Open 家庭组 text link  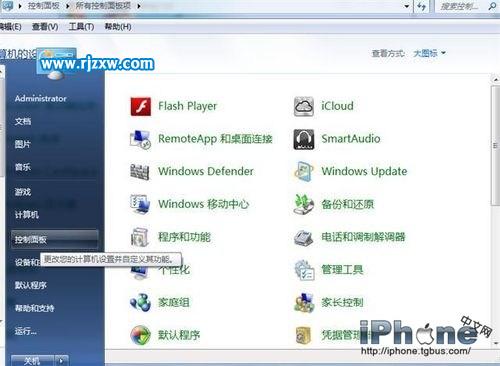click(174, 302)
